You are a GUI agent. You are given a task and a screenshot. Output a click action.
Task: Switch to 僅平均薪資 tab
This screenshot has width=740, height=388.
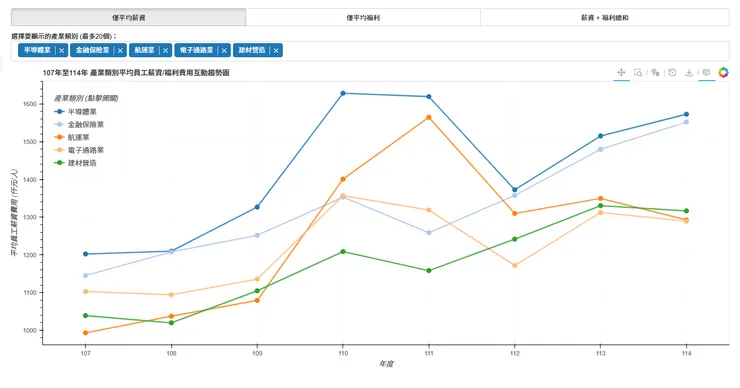tap(128, 17)
